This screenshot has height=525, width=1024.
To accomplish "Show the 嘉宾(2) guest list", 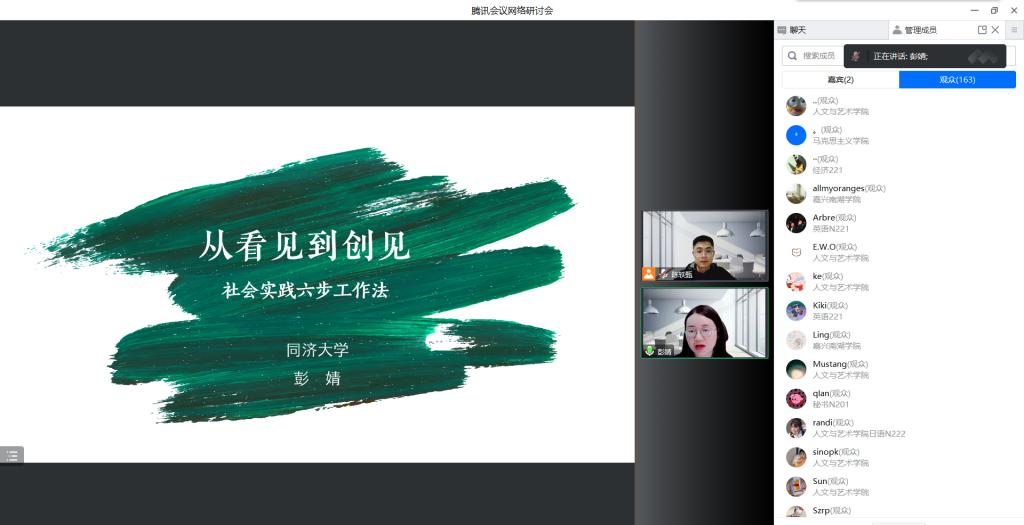I will pos(840,80).
